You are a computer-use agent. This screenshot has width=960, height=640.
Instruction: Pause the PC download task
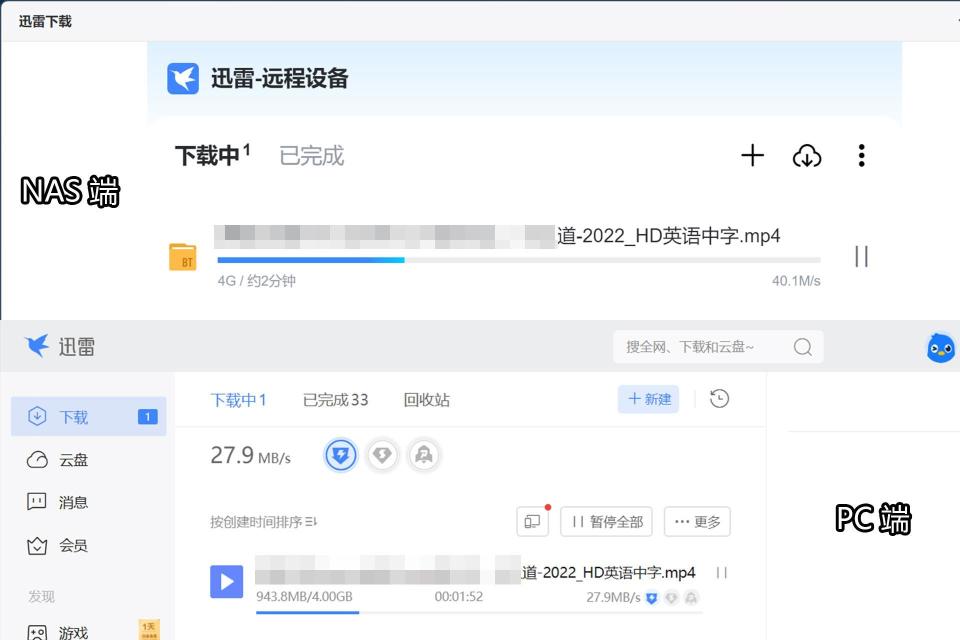point(722,573)
